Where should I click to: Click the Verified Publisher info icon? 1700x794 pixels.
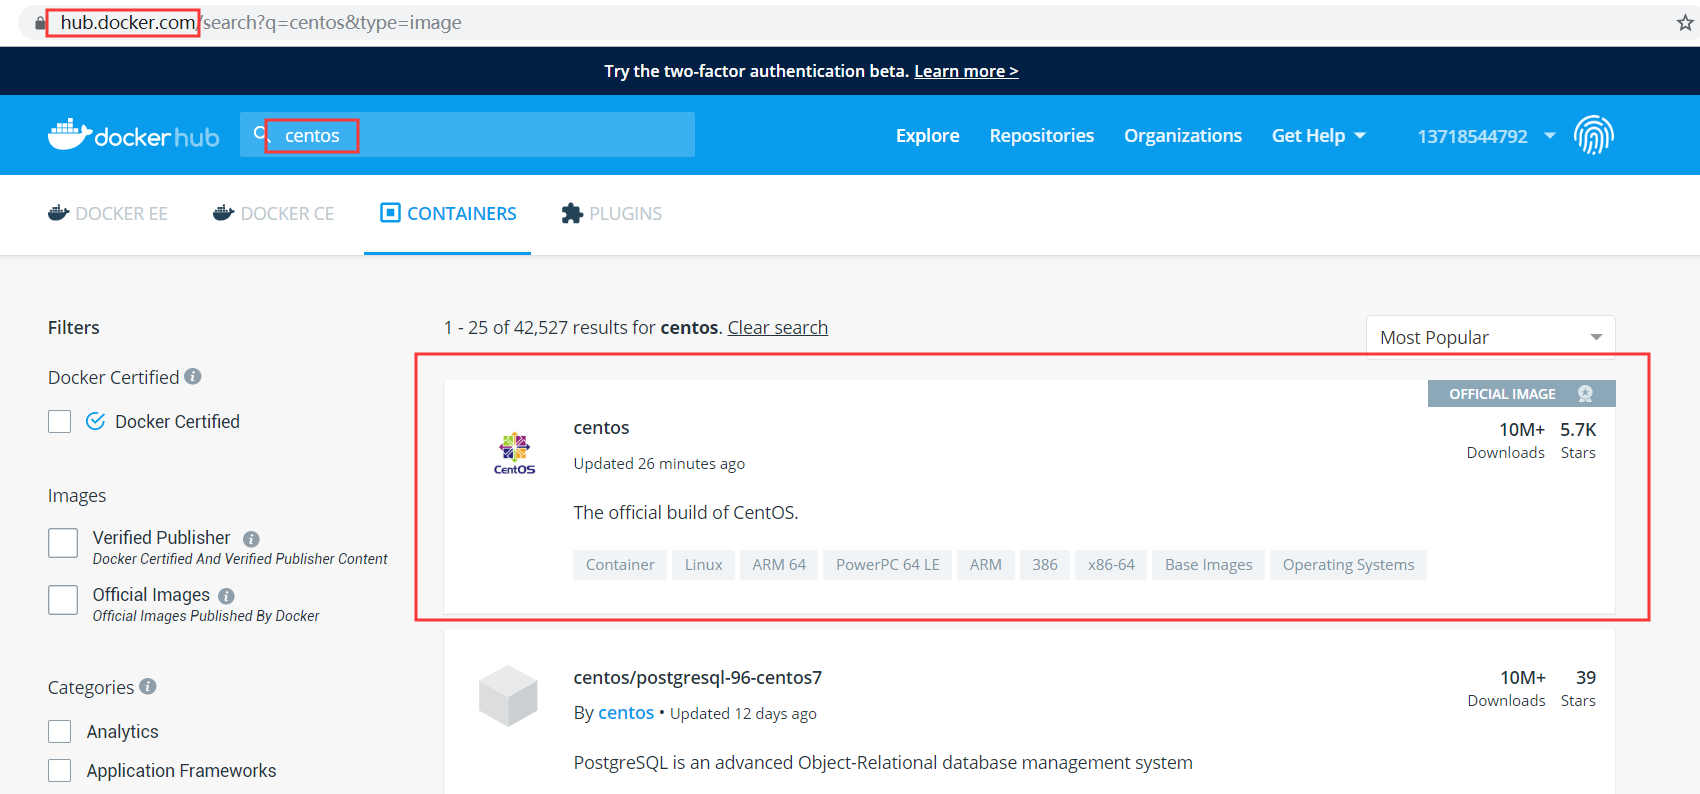(x=251, y=539)
